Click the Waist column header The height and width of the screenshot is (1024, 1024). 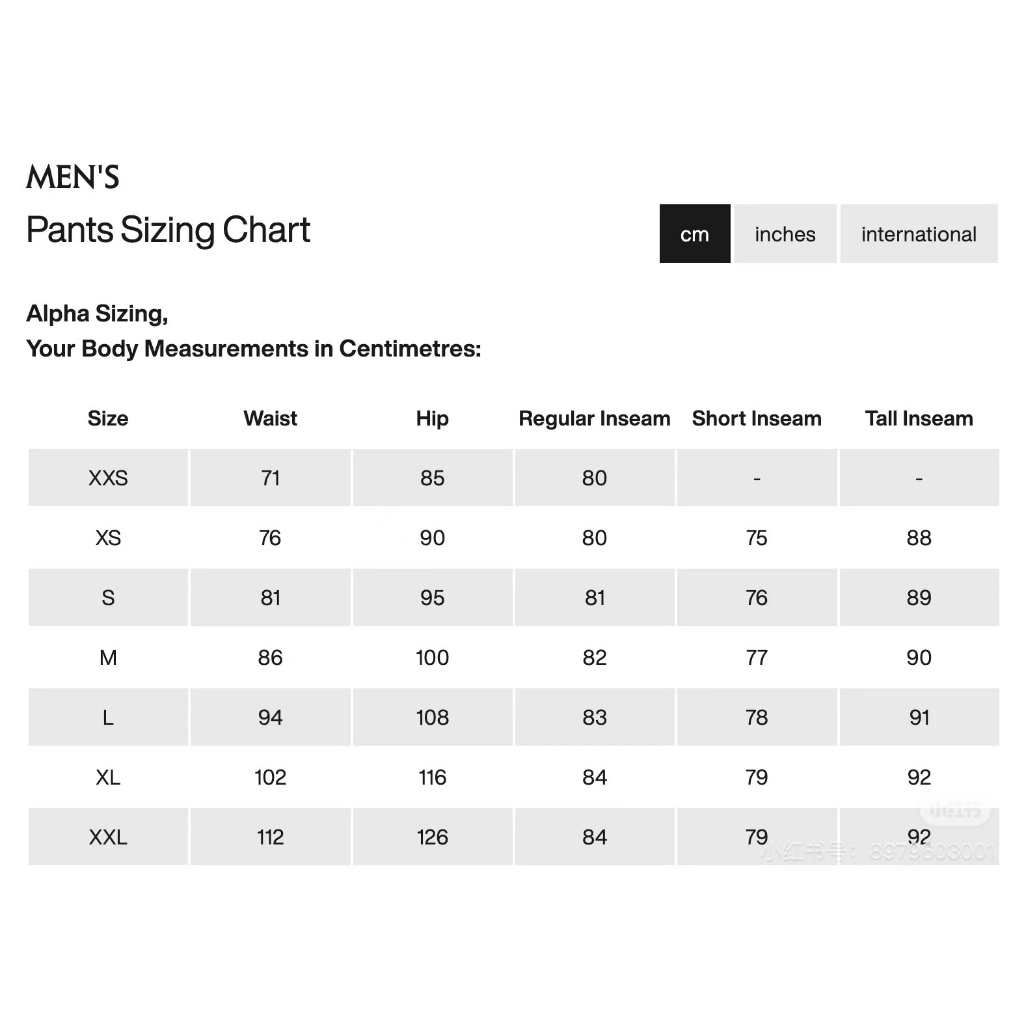[270, 418]
